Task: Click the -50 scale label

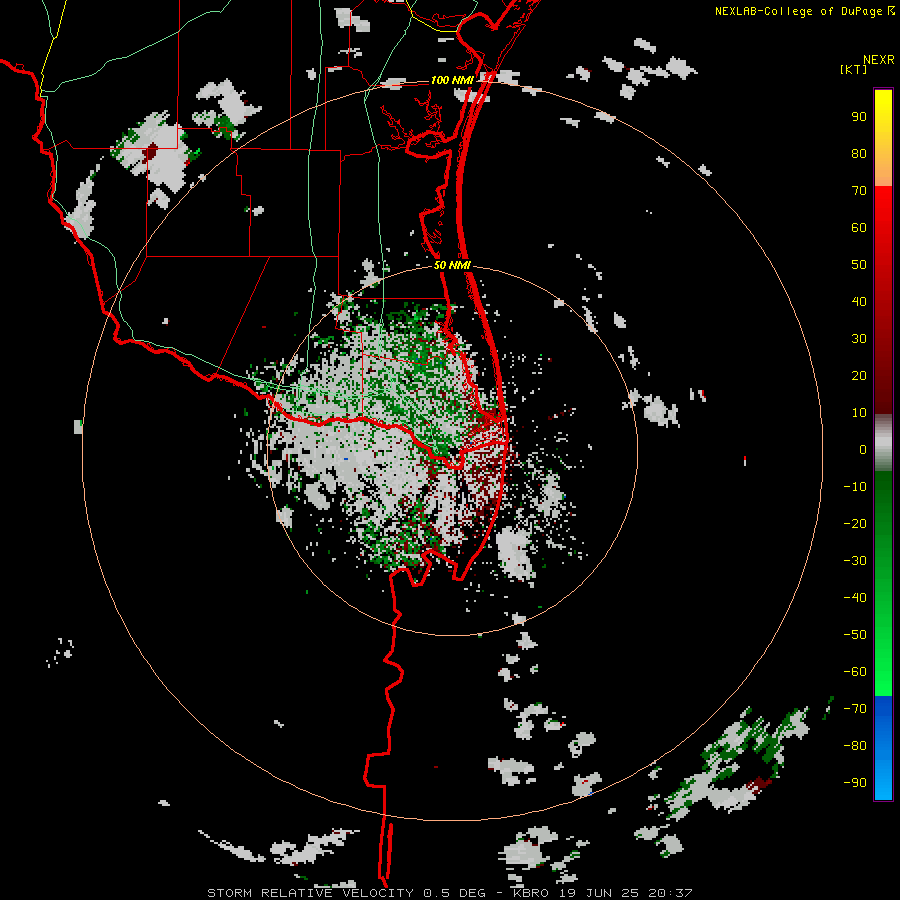Action: click(855, 635)
